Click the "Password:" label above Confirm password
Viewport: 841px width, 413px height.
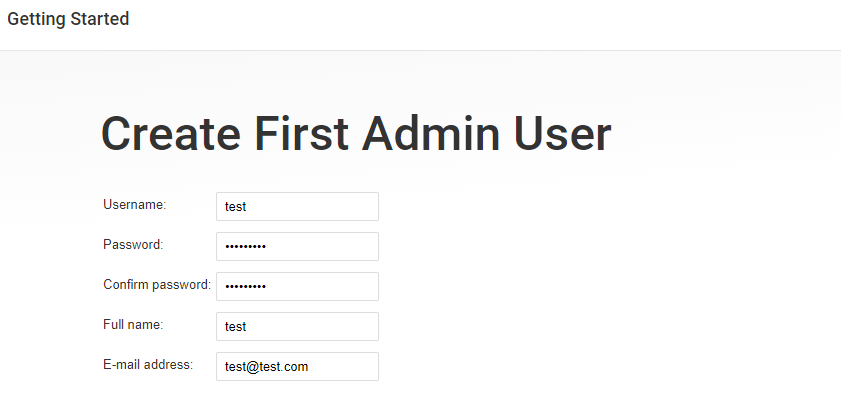[133, 245]
